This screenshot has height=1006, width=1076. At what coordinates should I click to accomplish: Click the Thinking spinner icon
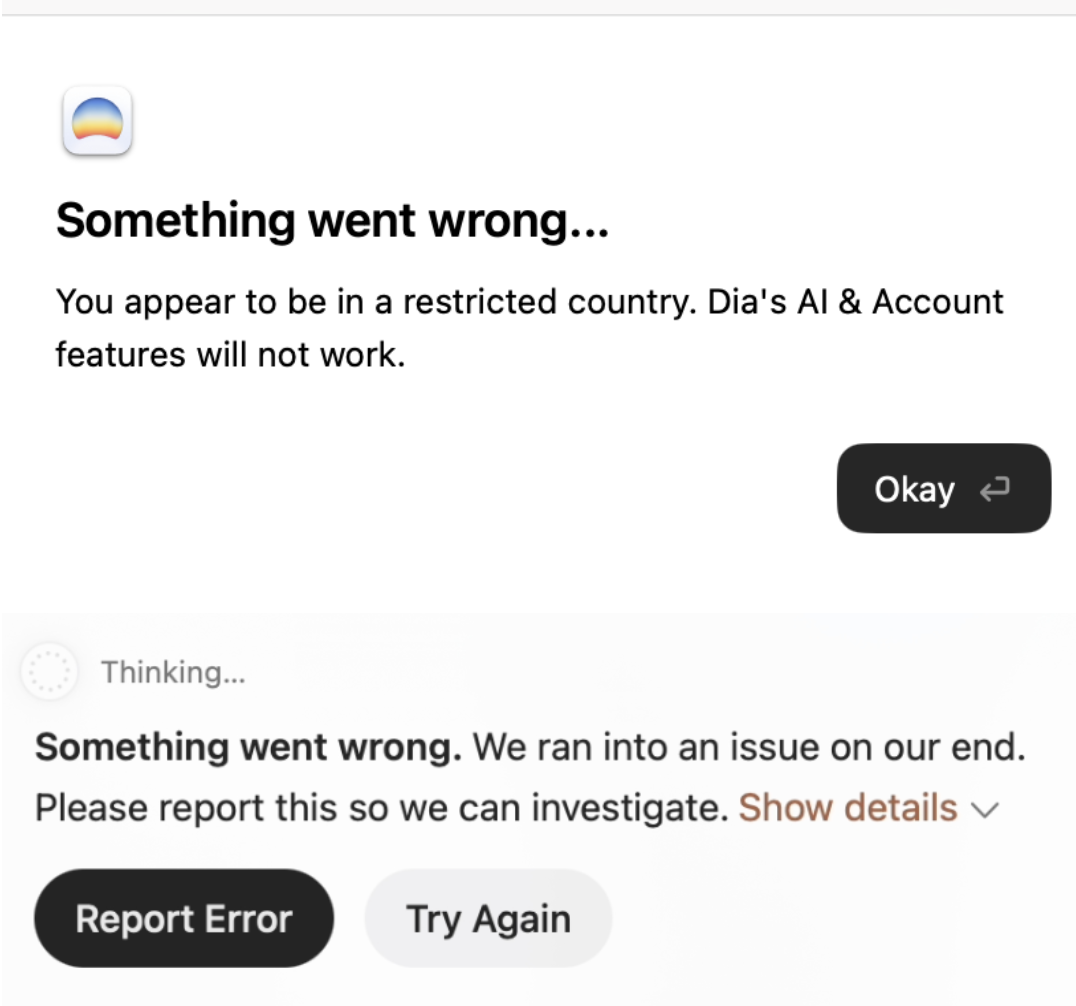point(49,672)
